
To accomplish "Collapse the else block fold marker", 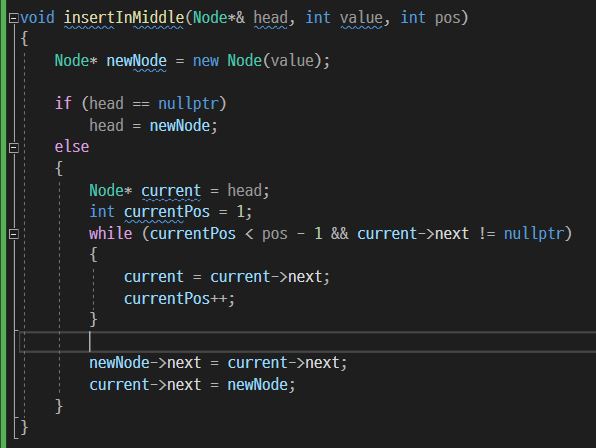I will tap(14, 147).
